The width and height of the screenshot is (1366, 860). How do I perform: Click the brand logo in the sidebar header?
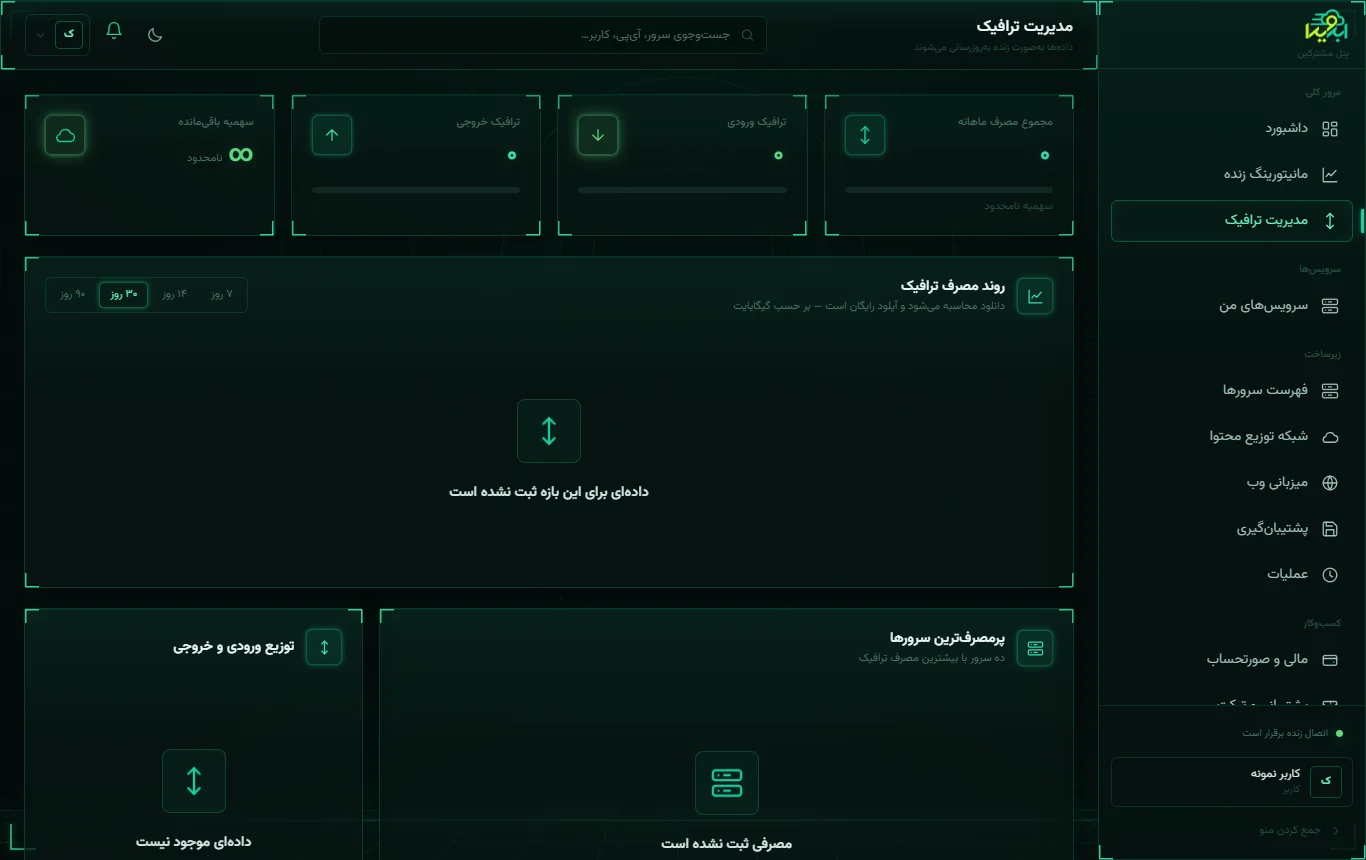click(1326, 26)
